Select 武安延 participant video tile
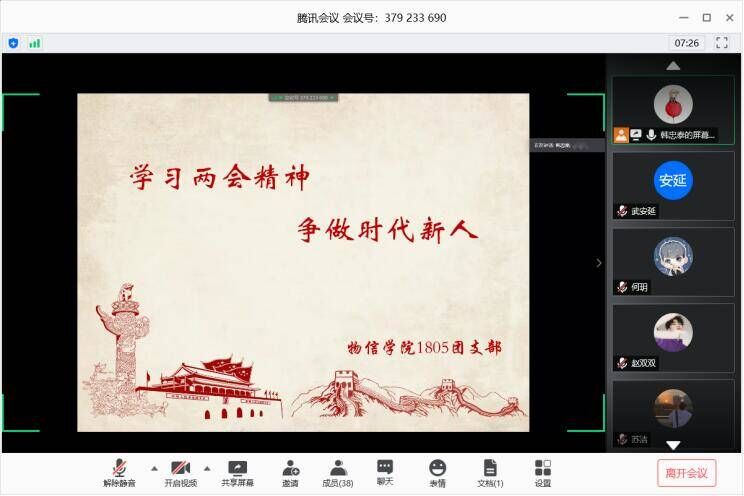The height and width of the screenshot is (496, 744). pos(673,185)
